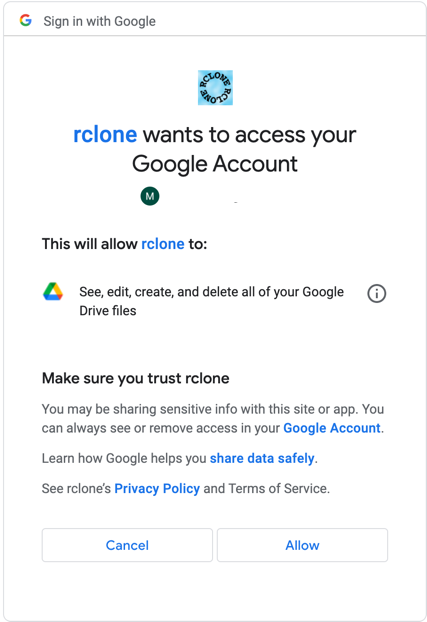Click the Google G logo icon
The width and height of the screenshot is (427, 622).
pos(26,20)
